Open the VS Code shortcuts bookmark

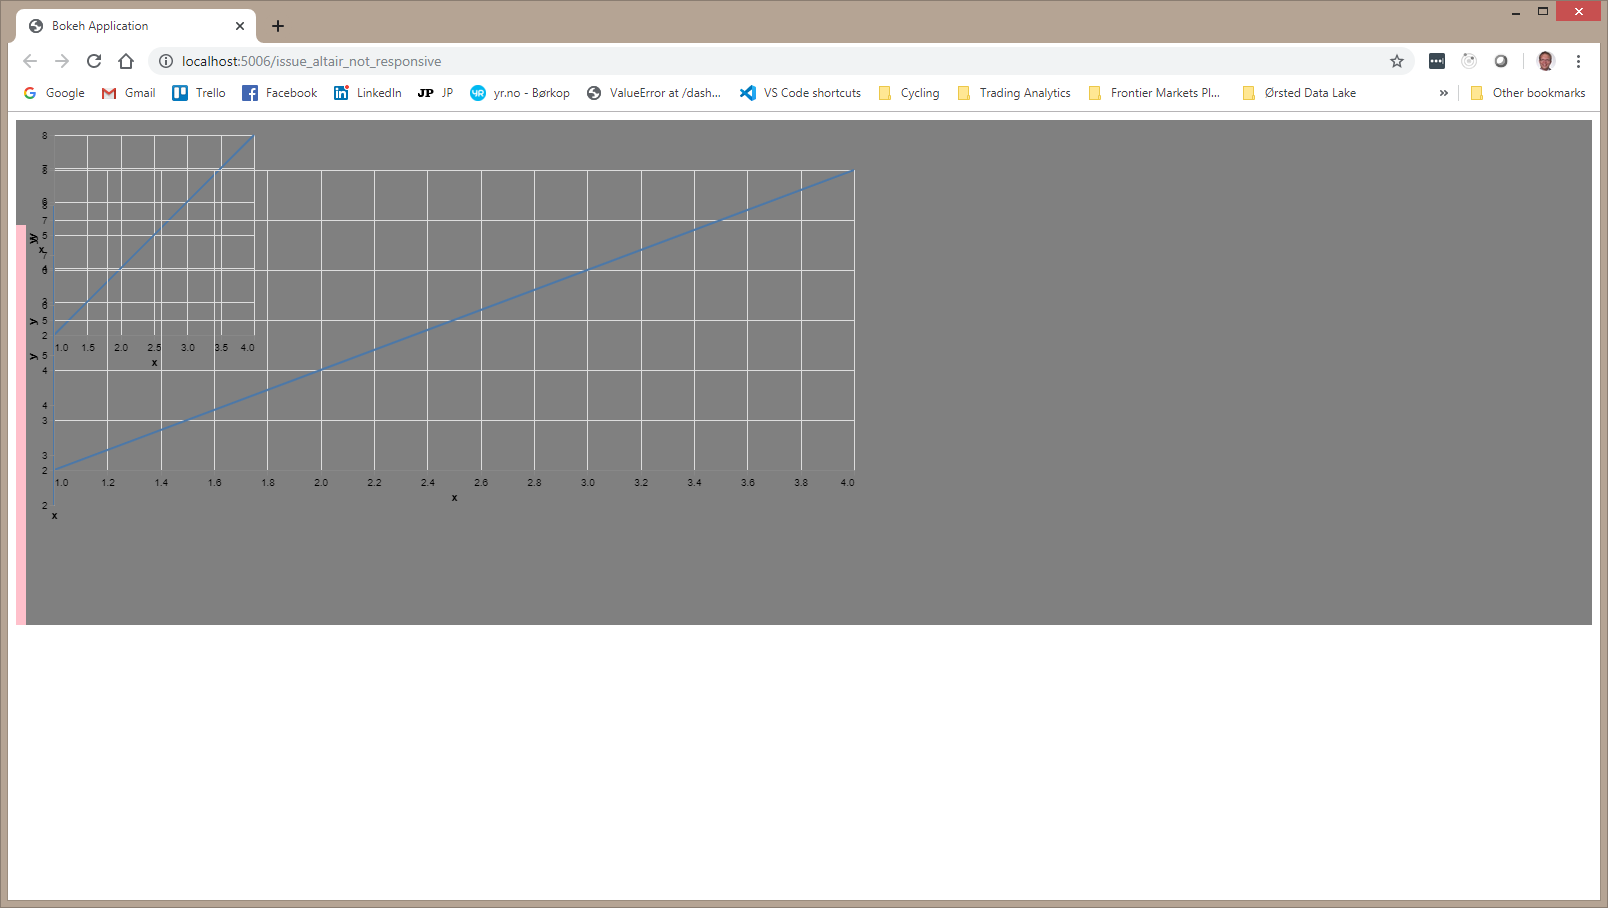(x=799, y=93)
